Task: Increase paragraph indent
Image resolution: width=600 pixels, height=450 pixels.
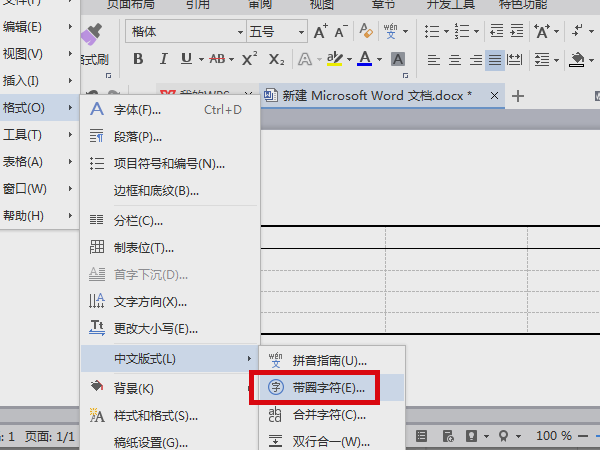Action: [517, 31]
